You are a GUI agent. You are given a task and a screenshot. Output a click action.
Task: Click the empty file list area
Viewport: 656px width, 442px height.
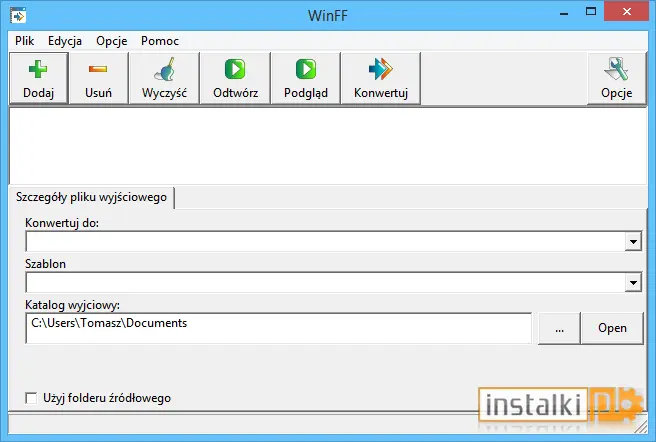pos(328,146)
